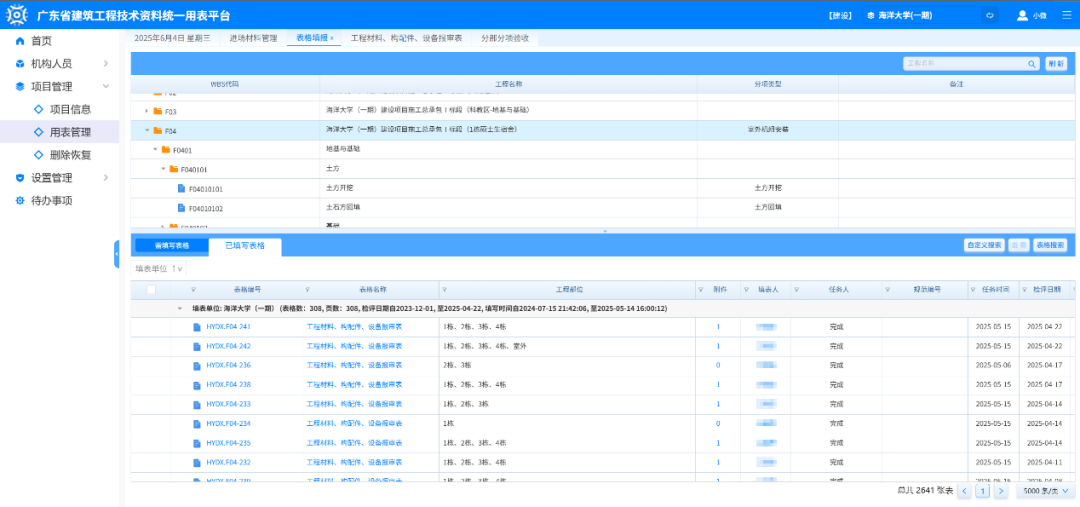Select the F04010102 土石方回填 row
This screenshot has height=507, width=1080.
605,208
